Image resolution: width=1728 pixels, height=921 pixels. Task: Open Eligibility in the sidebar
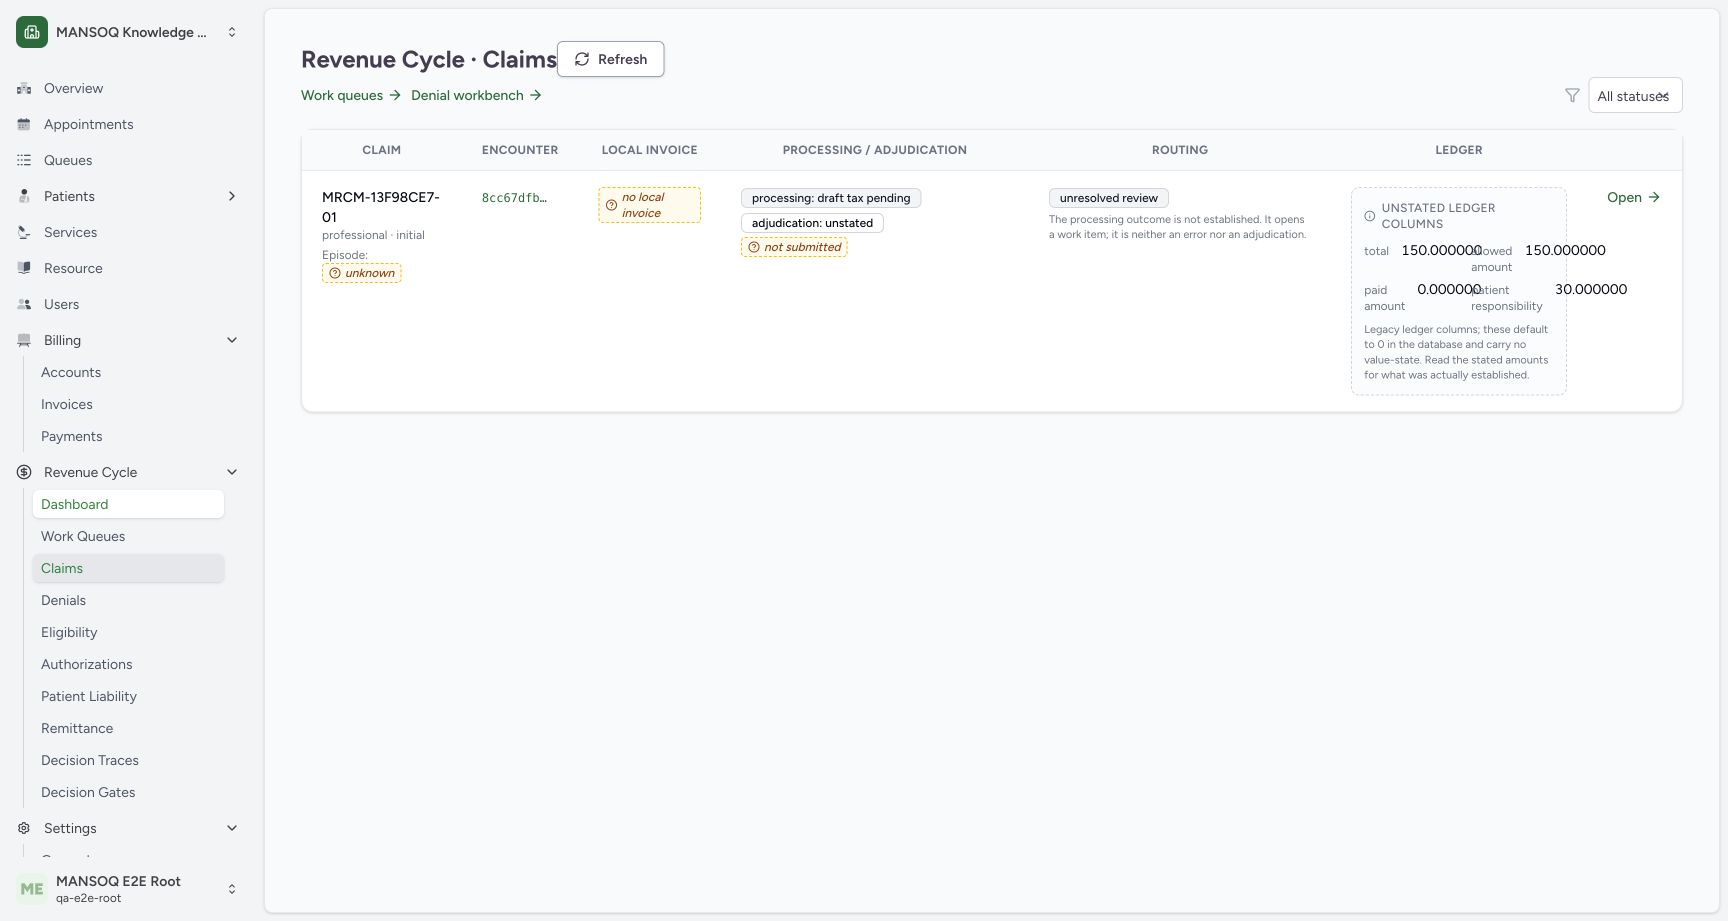click(128, 632)
